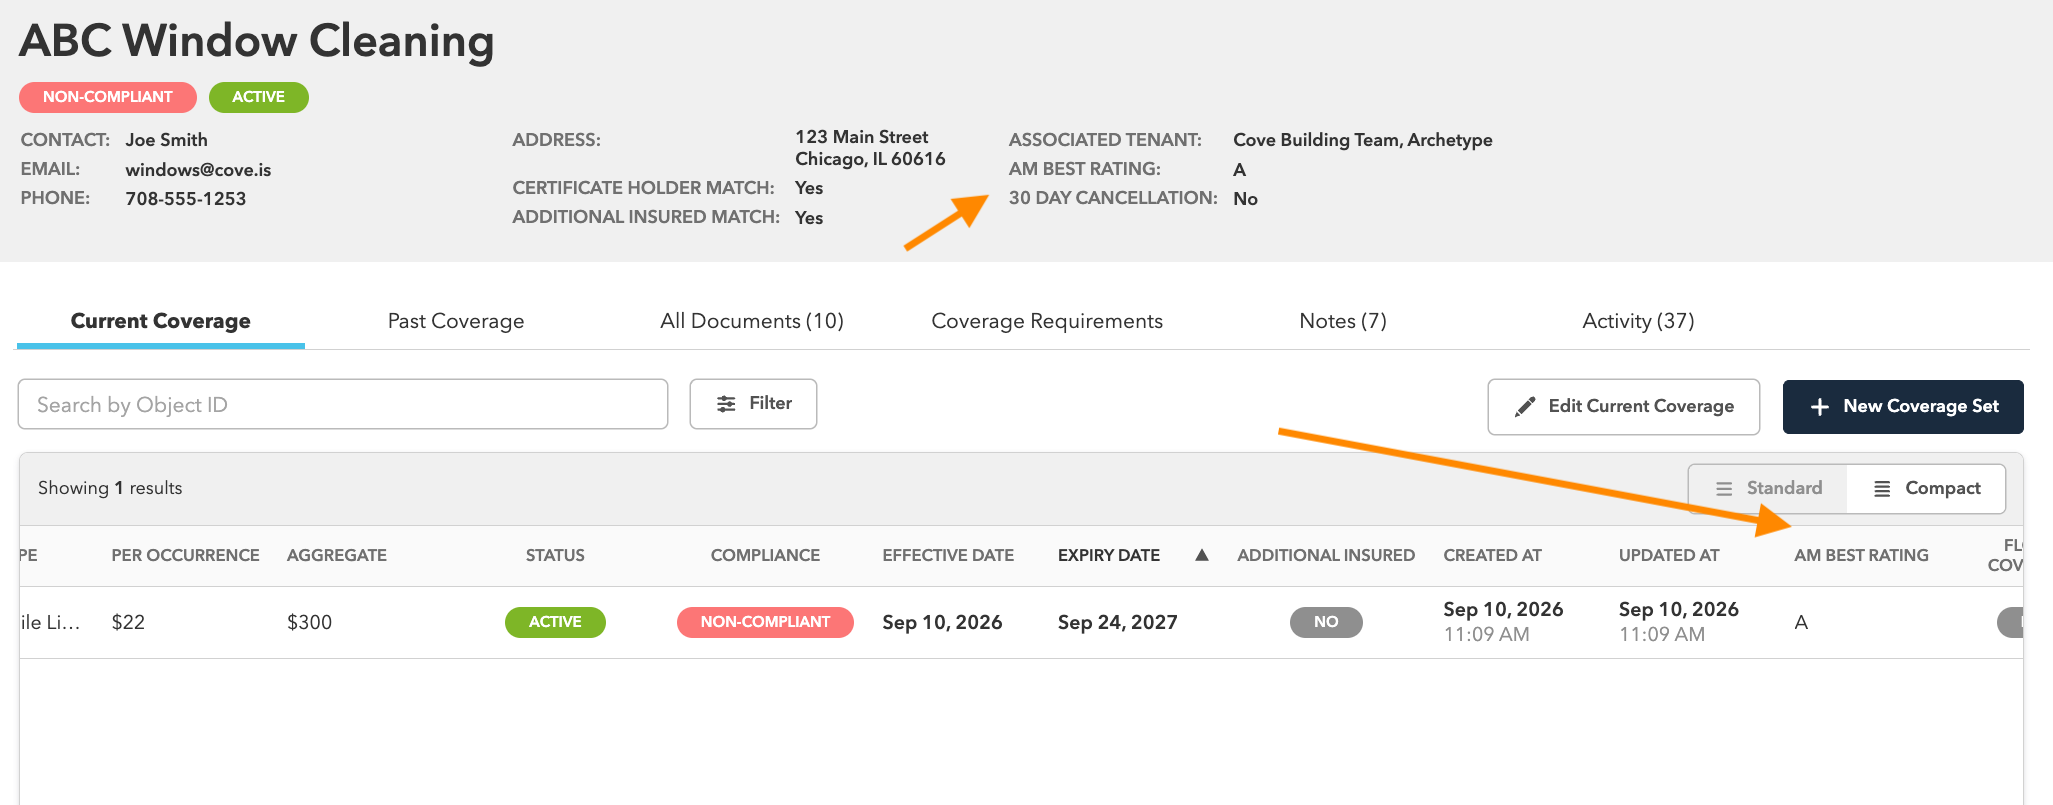Screen dimensions: 2053x805
Task: Click the pencil icon on Edit Current Coverage
Action: 1525,406
